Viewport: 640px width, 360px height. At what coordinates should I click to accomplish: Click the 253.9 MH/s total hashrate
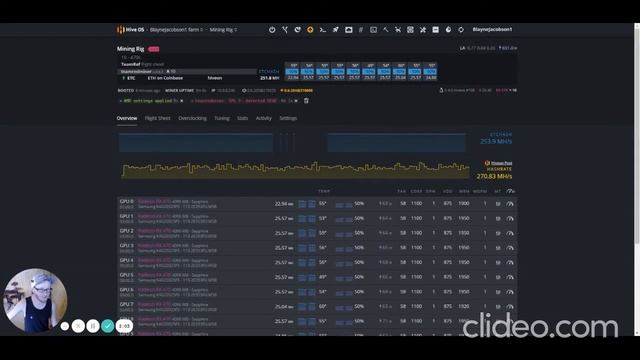496,142
